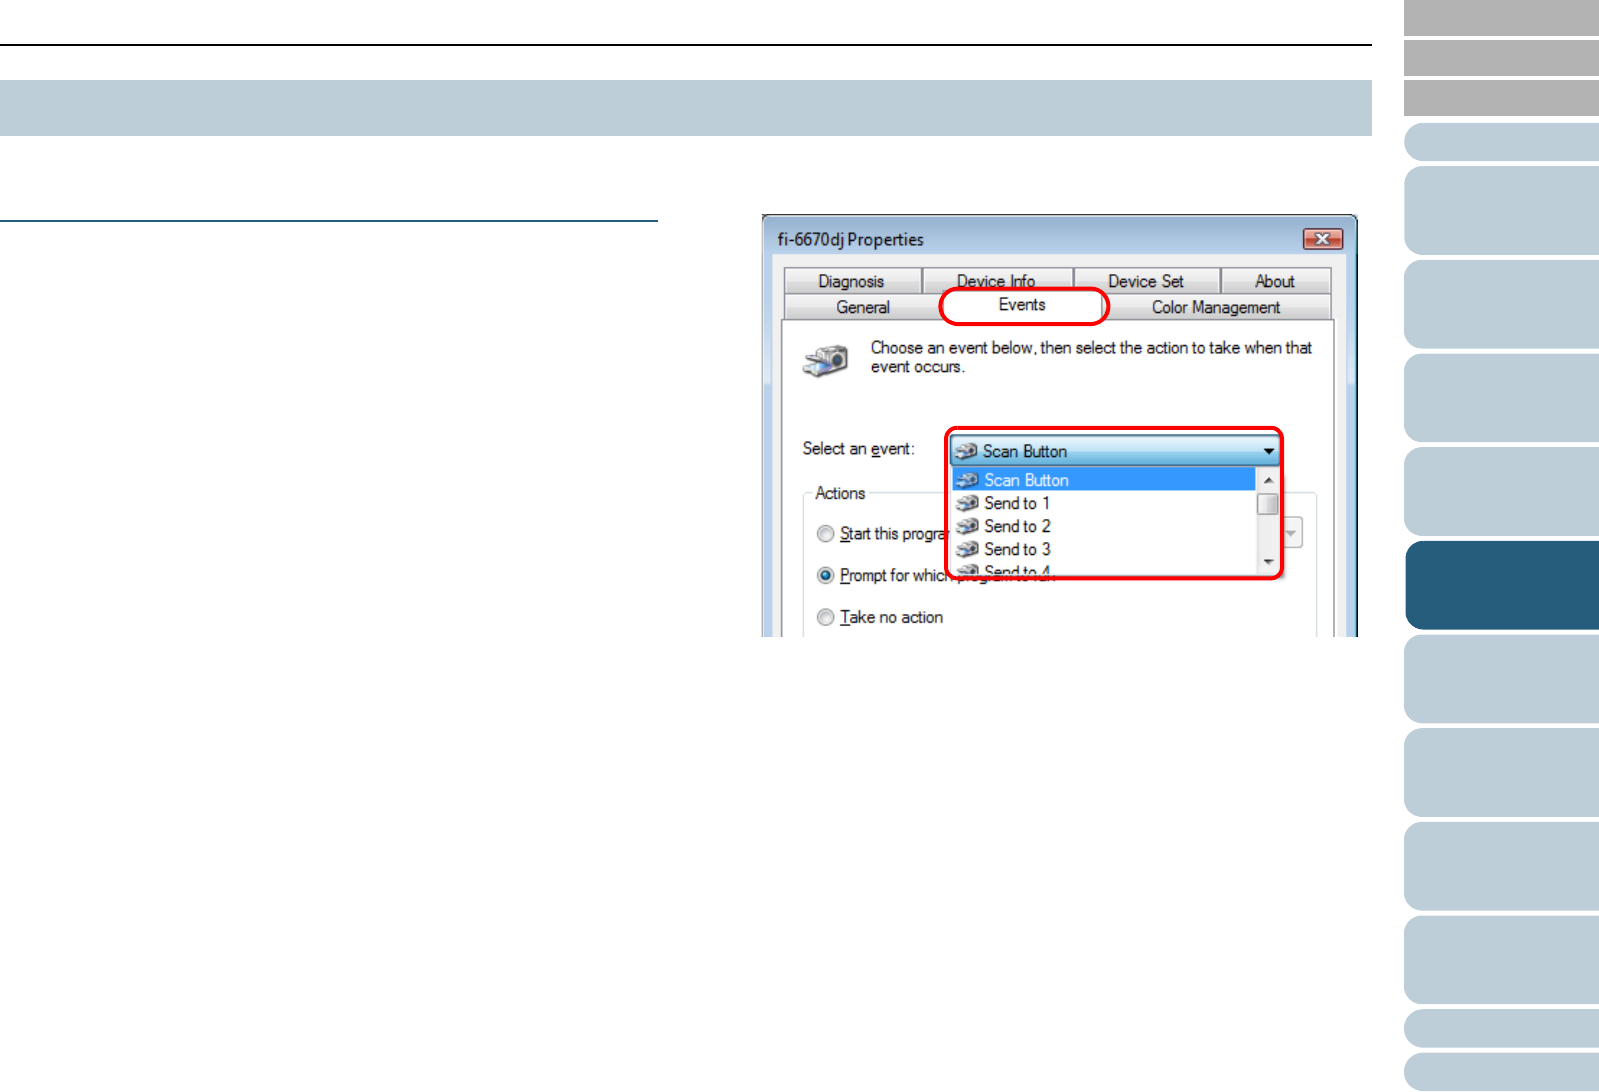1599x1092 pixels.
Task: Pick 'Send to 1' from the event list
Action: [x=1103, y=503]
